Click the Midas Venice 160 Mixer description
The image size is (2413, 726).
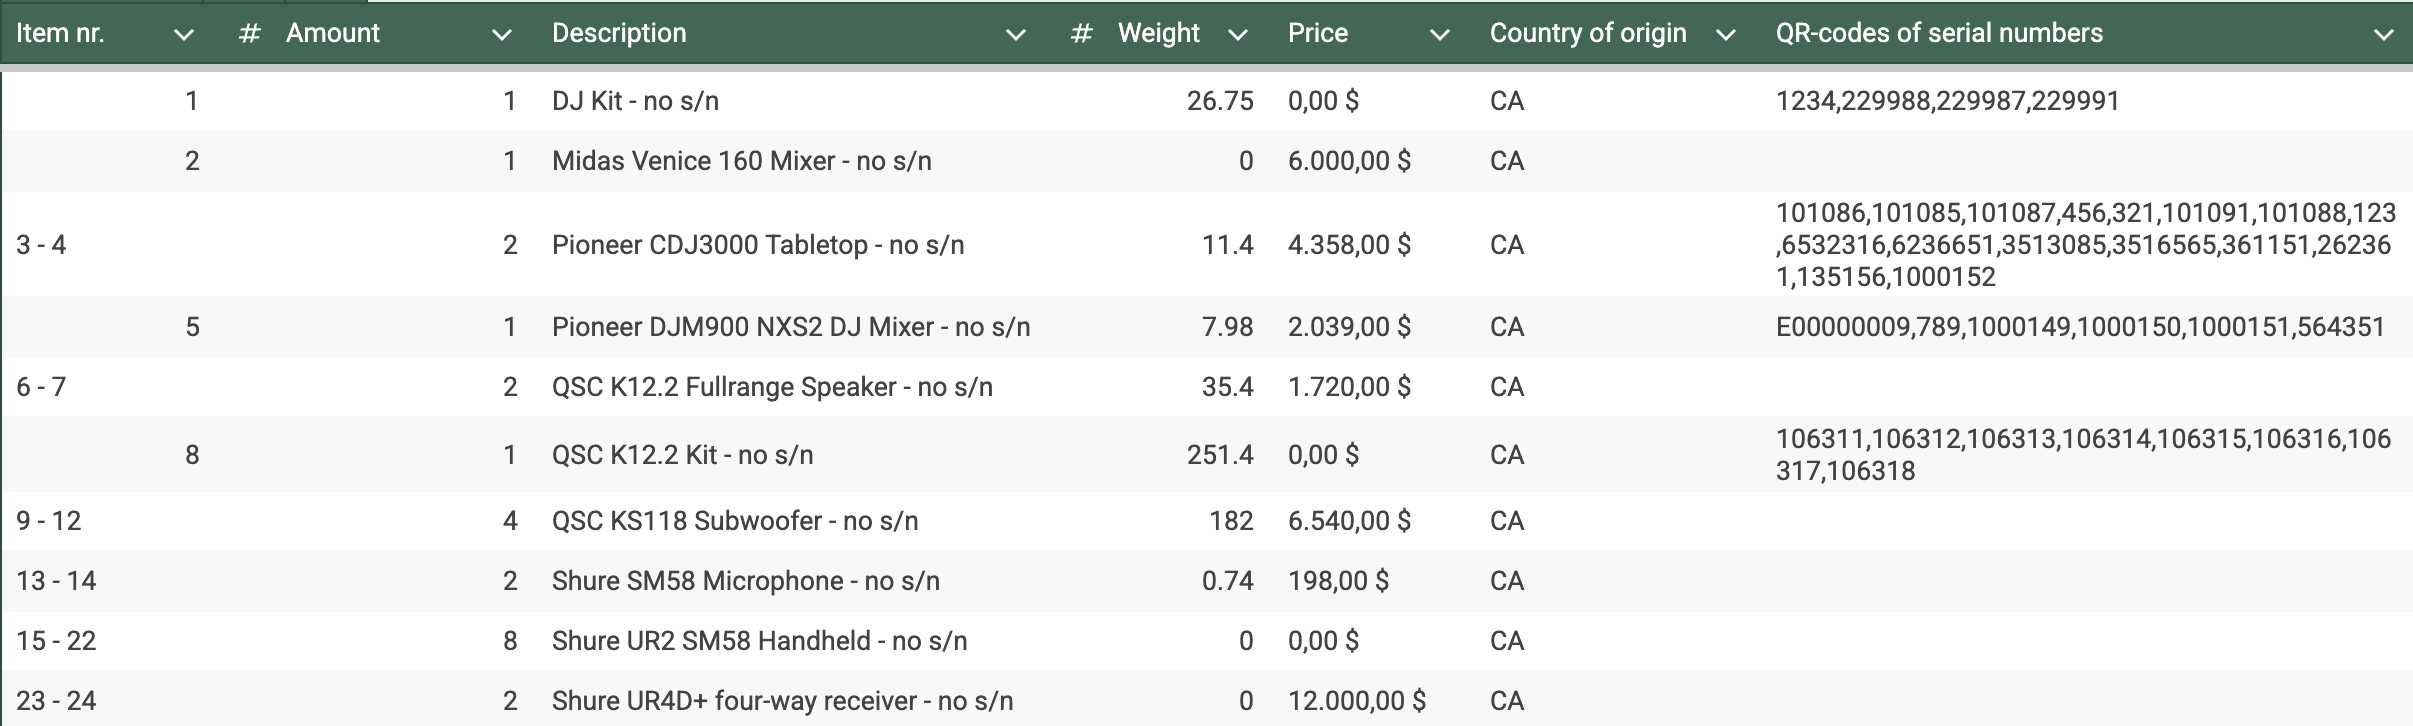[742, 161]
